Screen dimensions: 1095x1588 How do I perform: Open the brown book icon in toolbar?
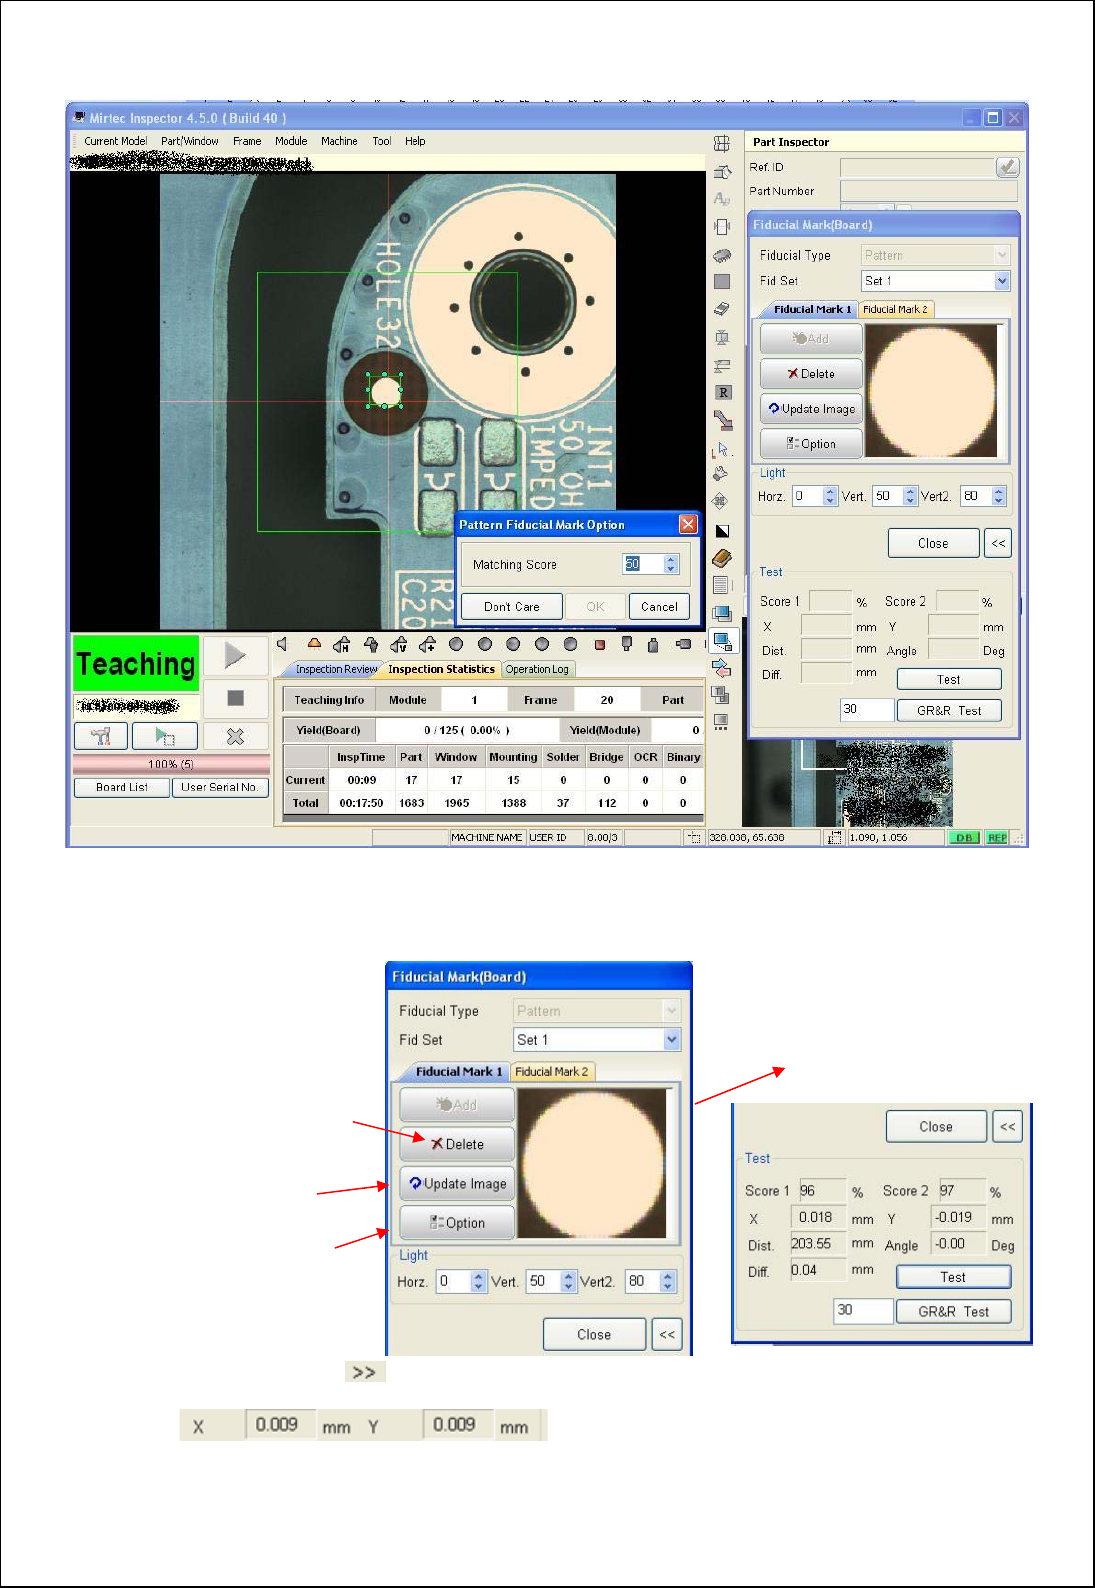coord(722,558)
